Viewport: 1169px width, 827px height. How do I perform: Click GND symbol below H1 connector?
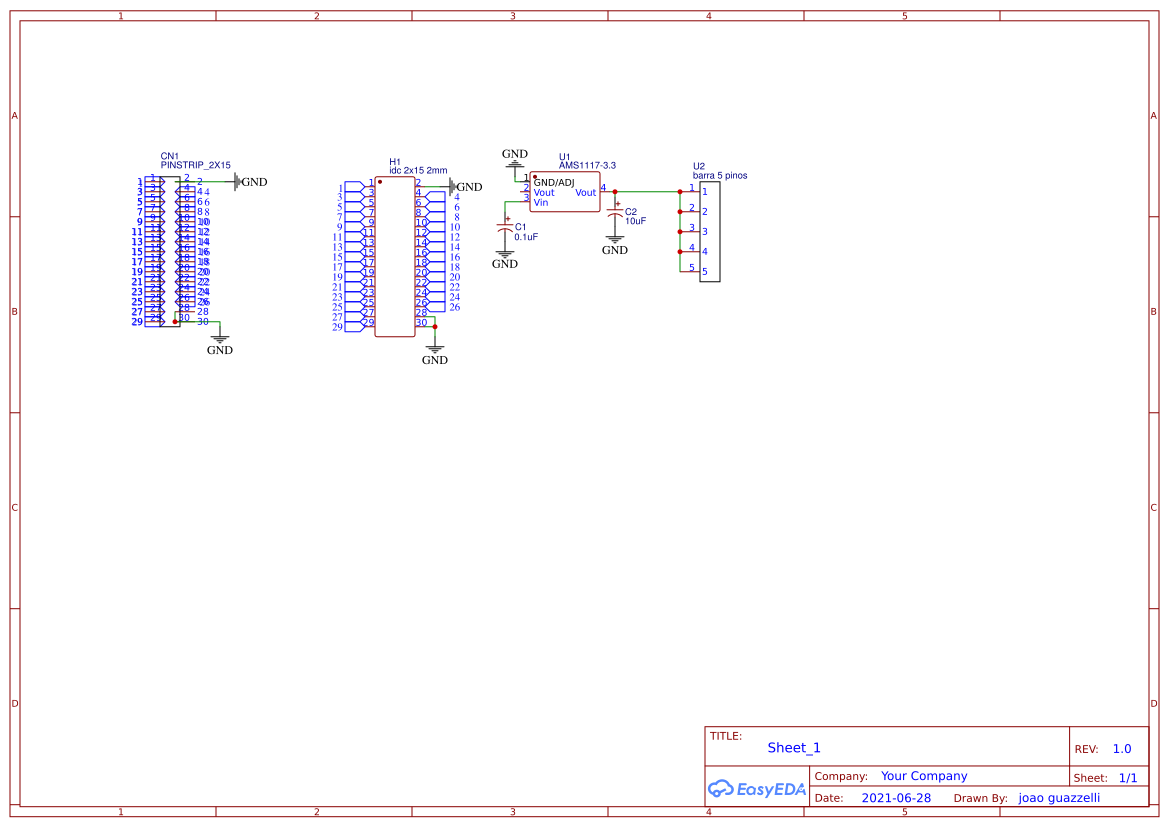coord(435,355)
